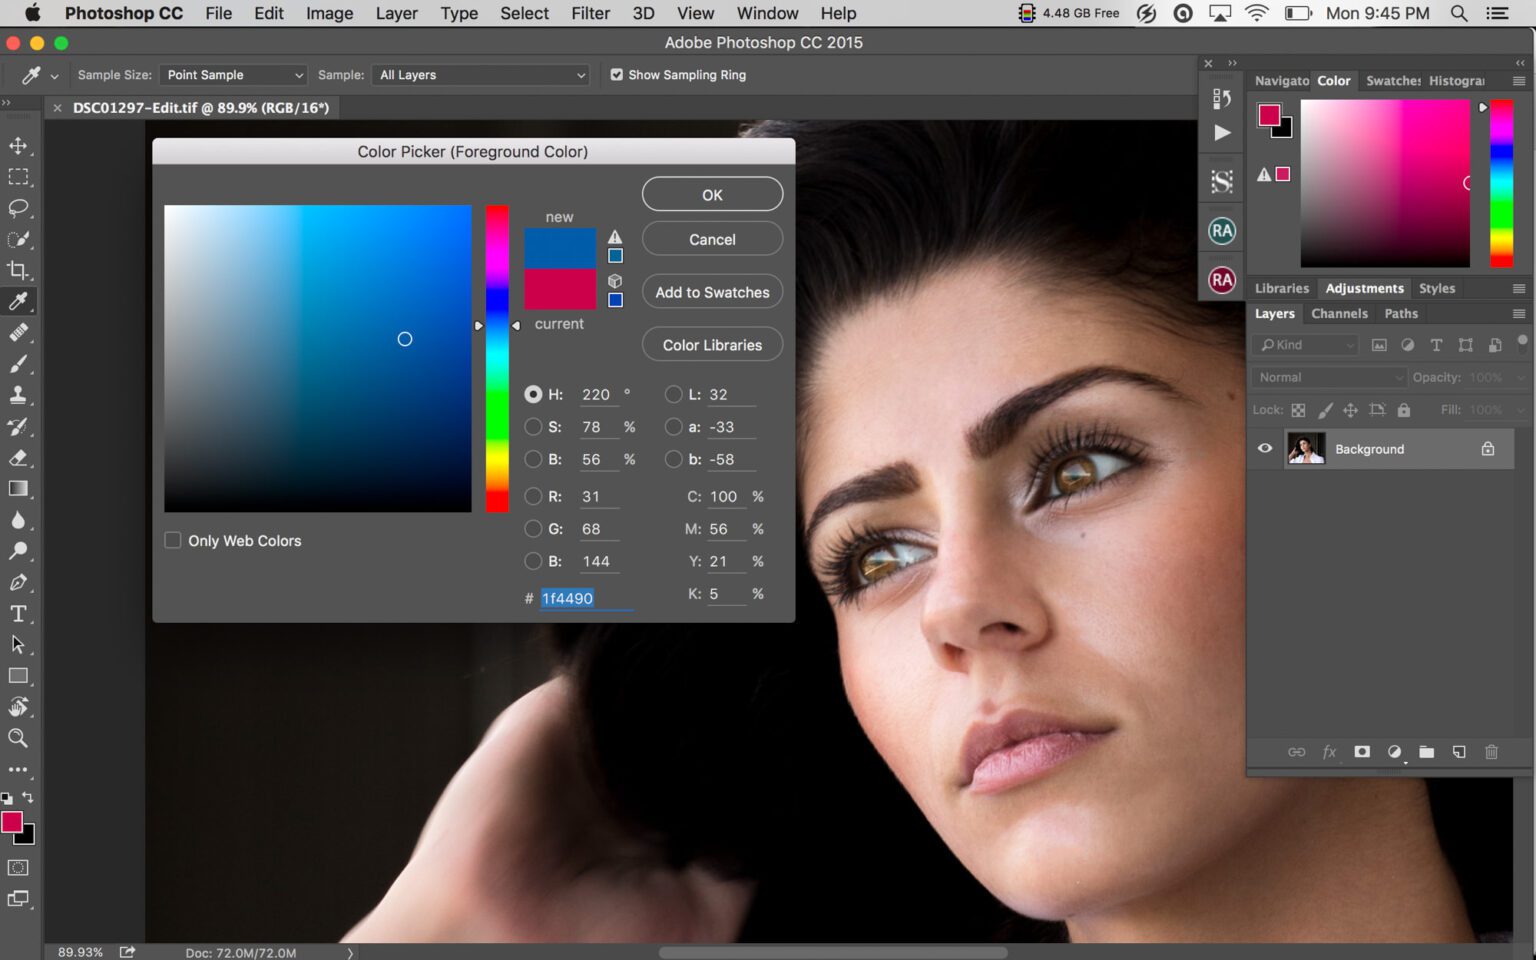Open the Sample Size dropdown
1536x960 pixels.
click(232, 75)
